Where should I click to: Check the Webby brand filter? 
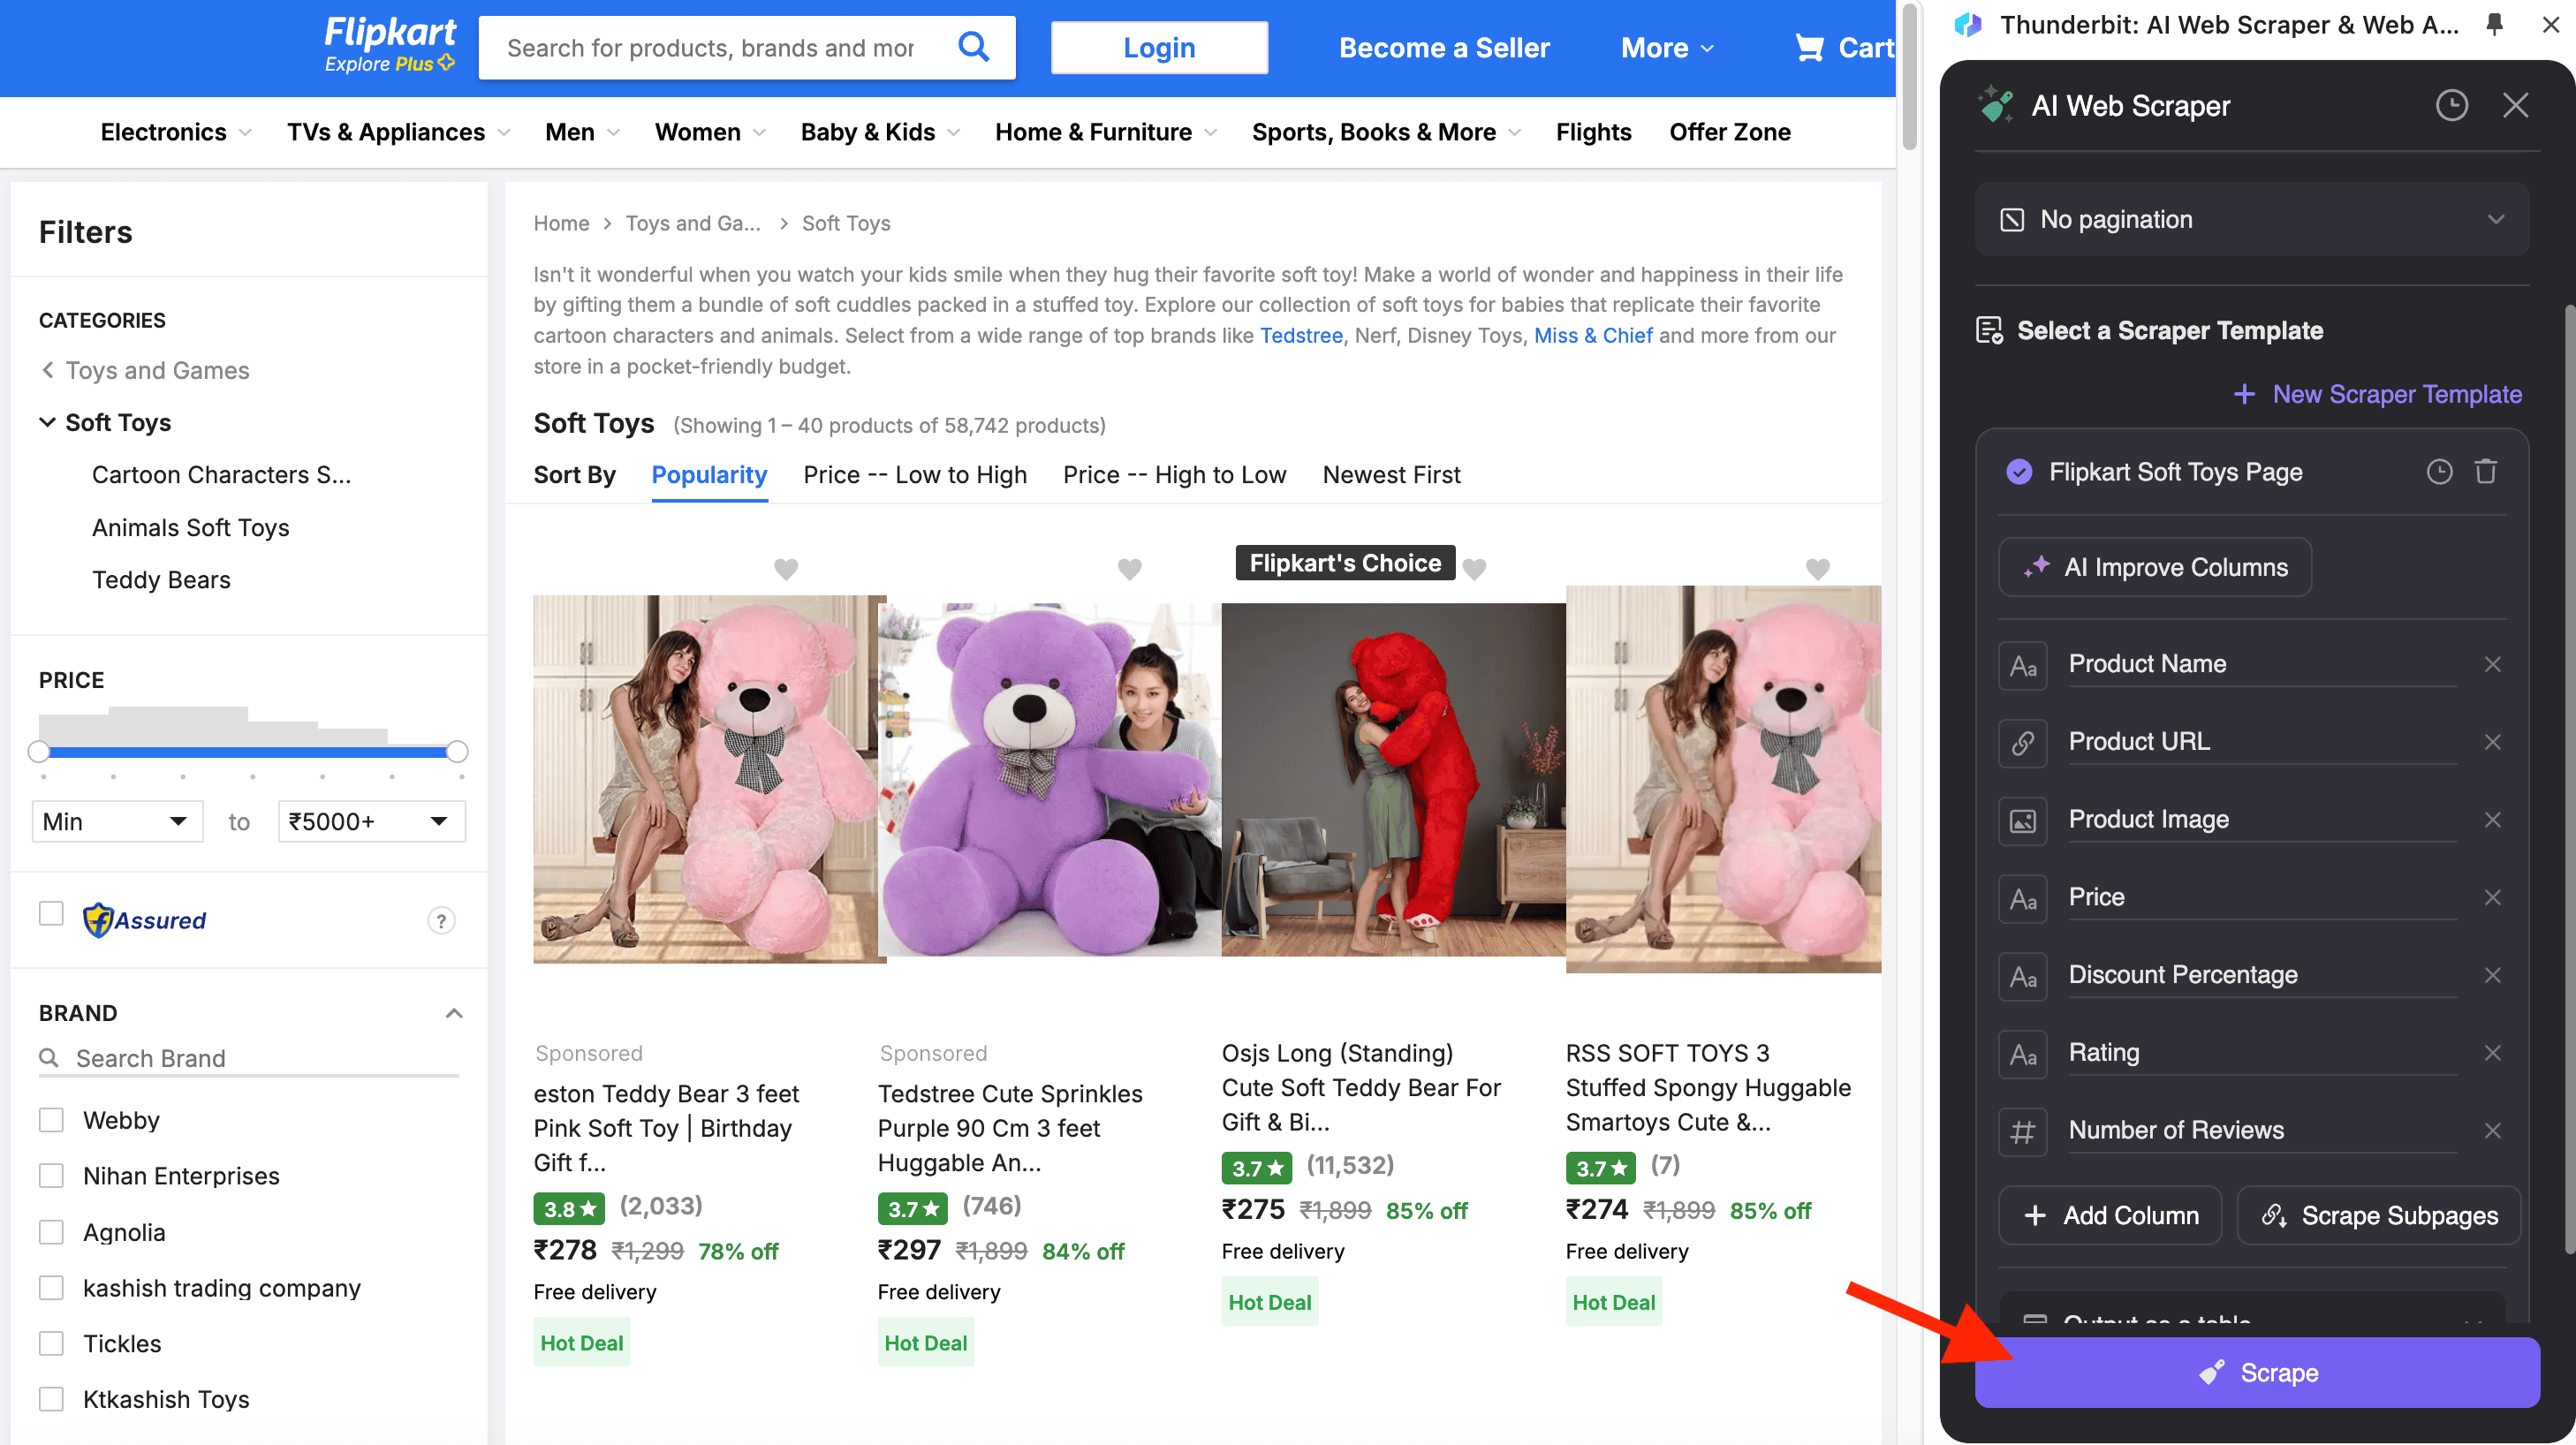tap(51, 1120)
